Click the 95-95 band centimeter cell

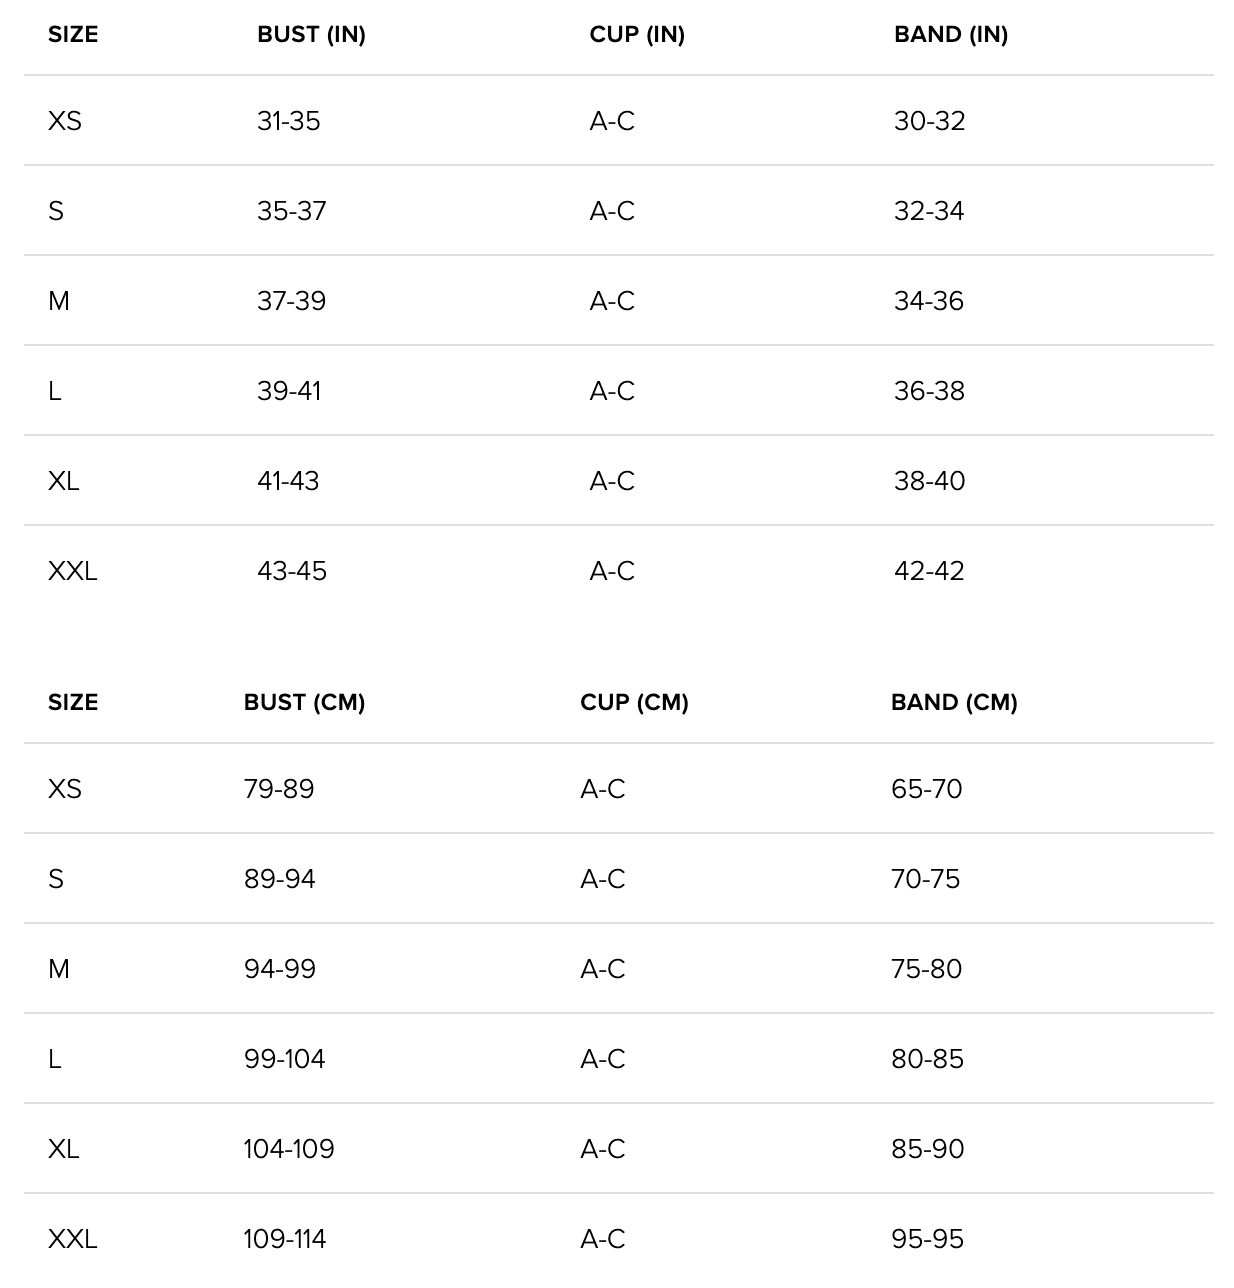[927, 1239]
